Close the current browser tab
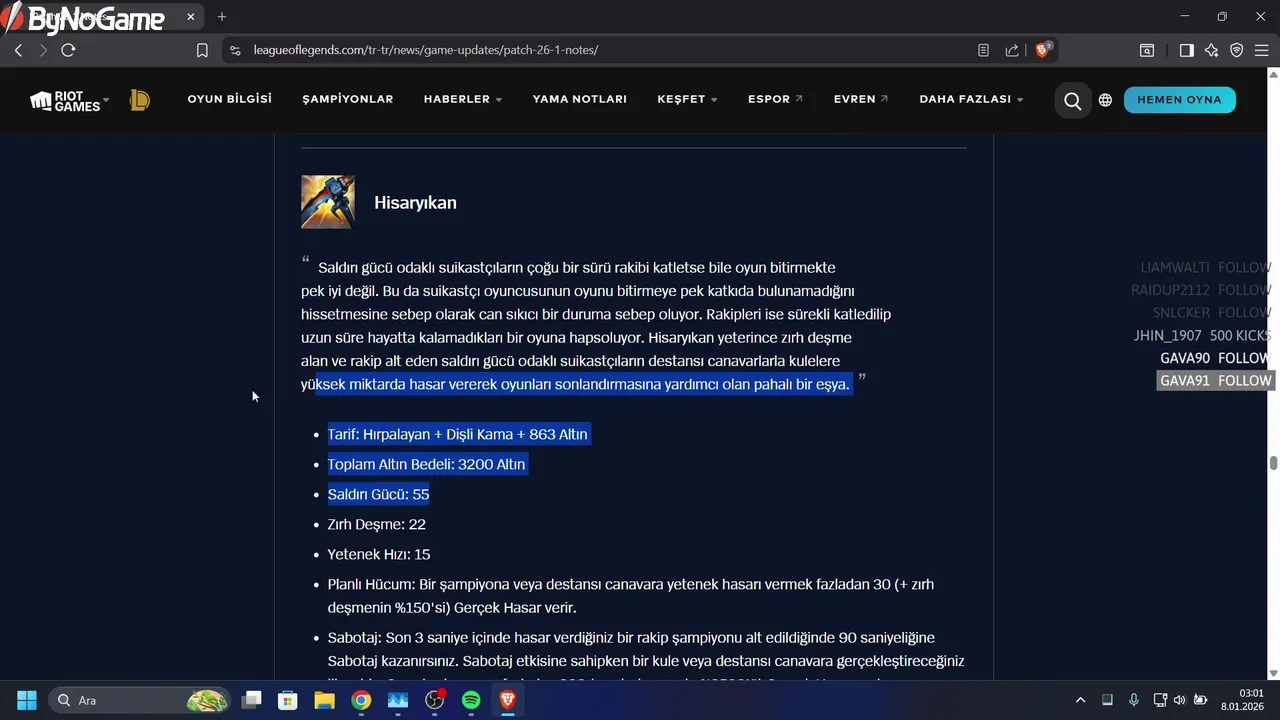 coord(190,16)
